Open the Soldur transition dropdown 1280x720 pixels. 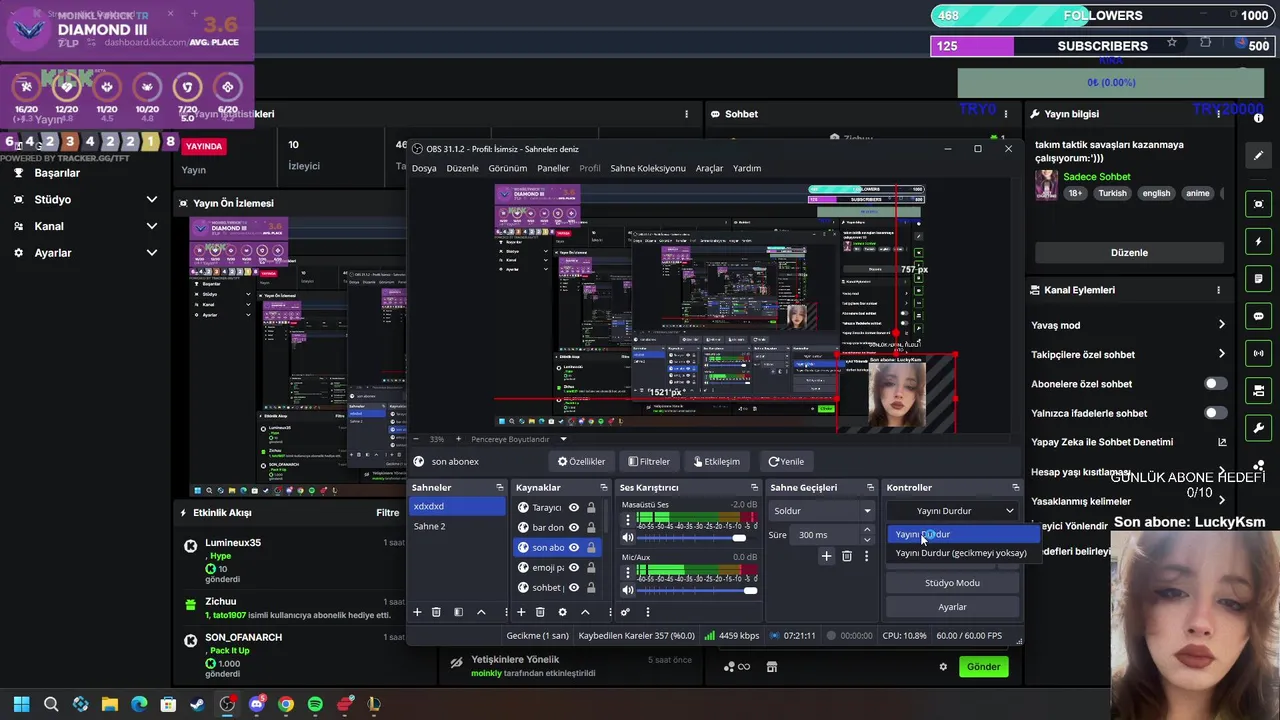(821, 511)
